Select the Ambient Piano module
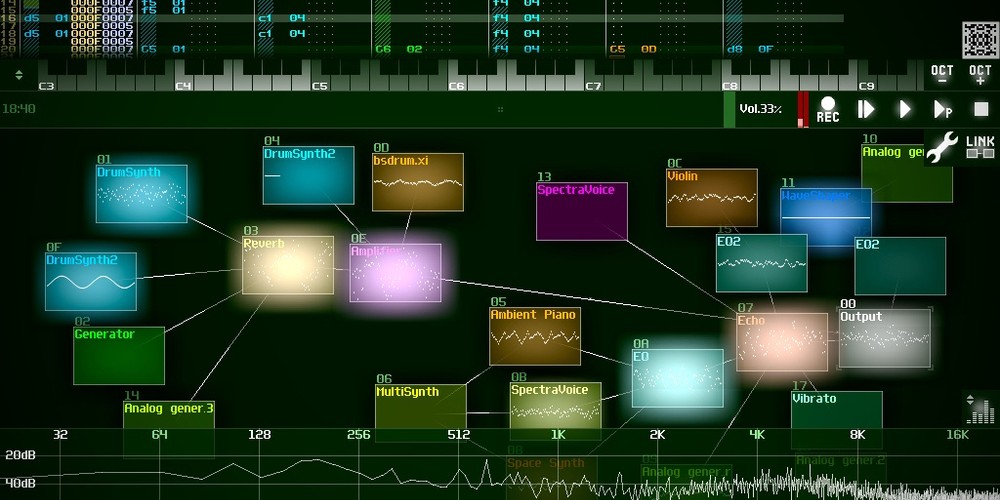 point(534,336)
